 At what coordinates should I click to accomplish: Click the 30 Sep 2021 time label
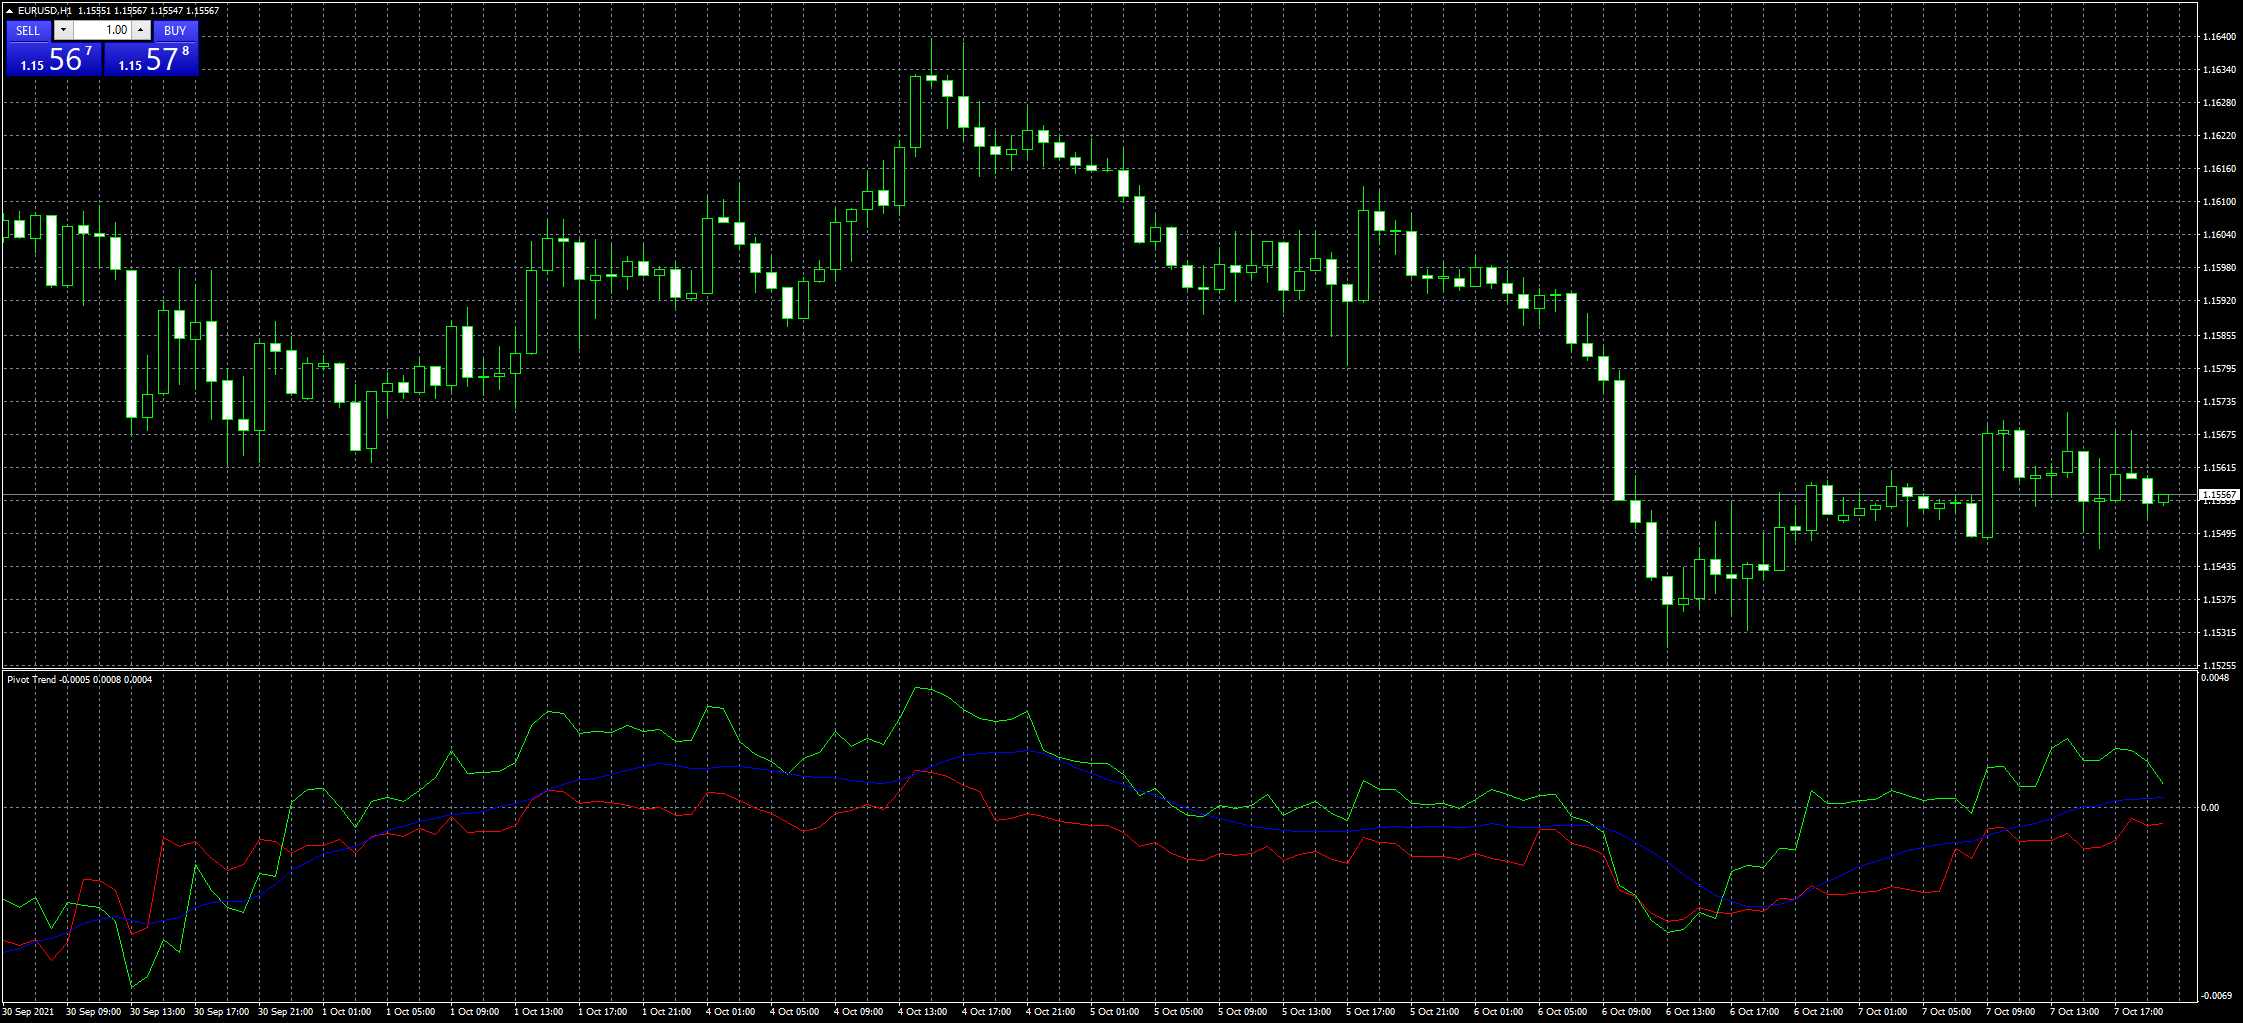(x=29, y=1012)
